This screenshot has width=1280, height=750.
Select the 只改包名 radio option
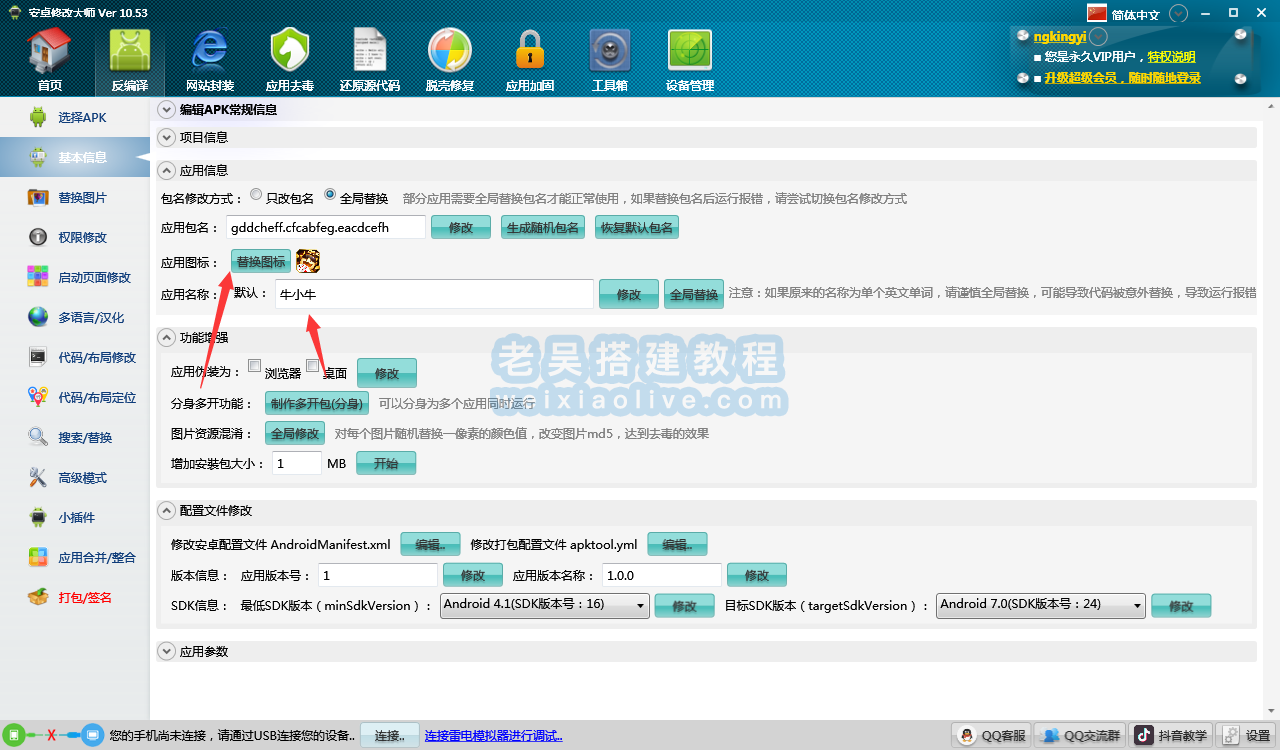click(257, 196)
